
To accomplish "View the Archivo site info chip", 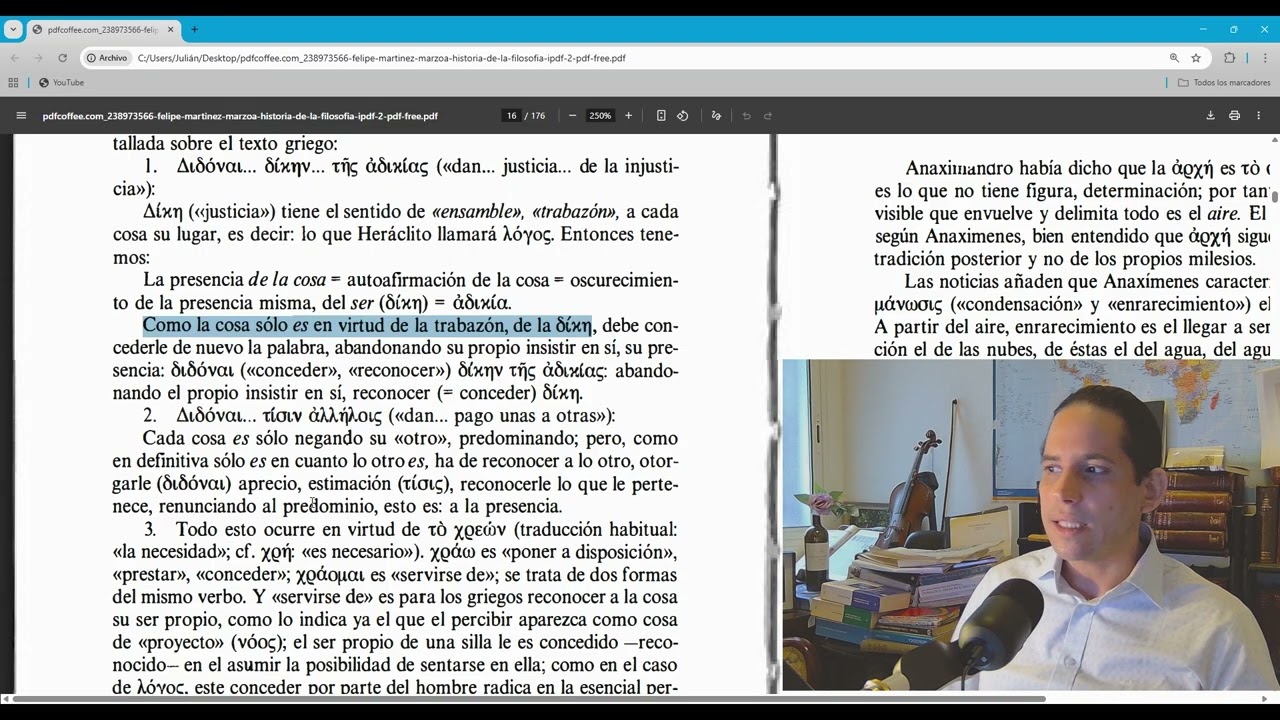I will point(107,58).
